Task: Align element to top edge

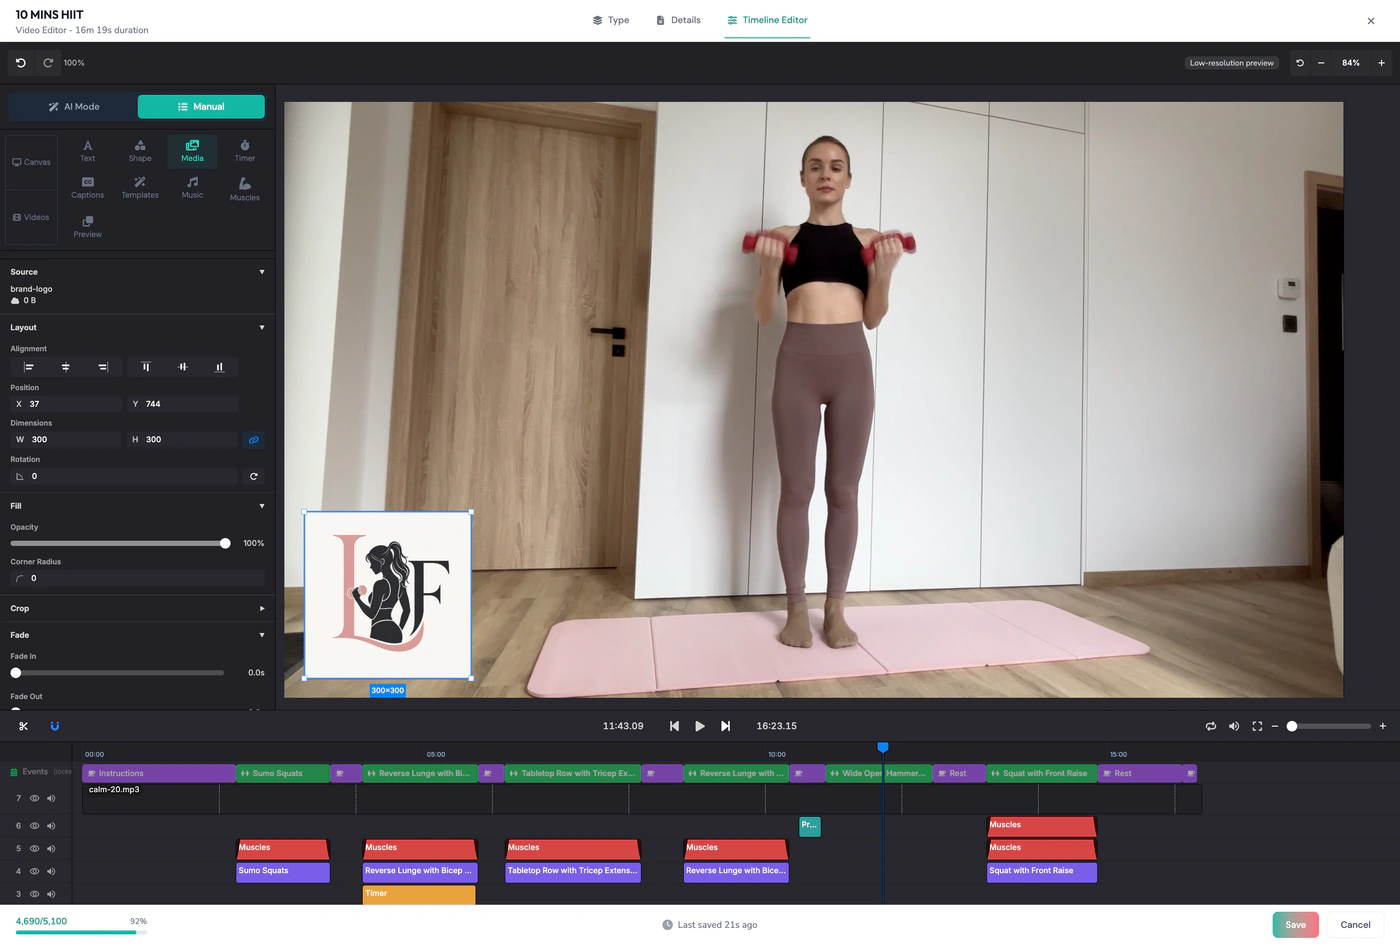Action: coord(146,367)
